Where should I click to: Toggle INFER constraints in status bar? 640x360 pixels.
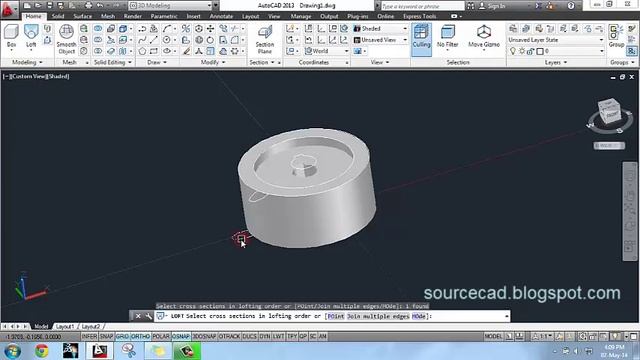[x=89, y=336]
